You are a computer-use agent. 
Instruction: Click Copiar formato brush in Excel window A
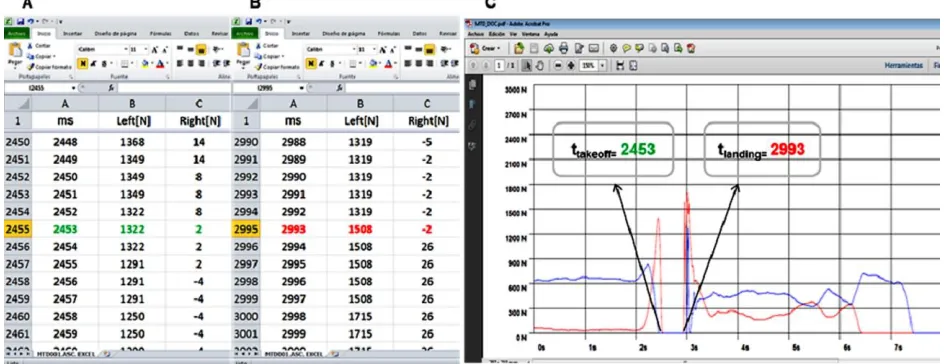pos(31,67)
